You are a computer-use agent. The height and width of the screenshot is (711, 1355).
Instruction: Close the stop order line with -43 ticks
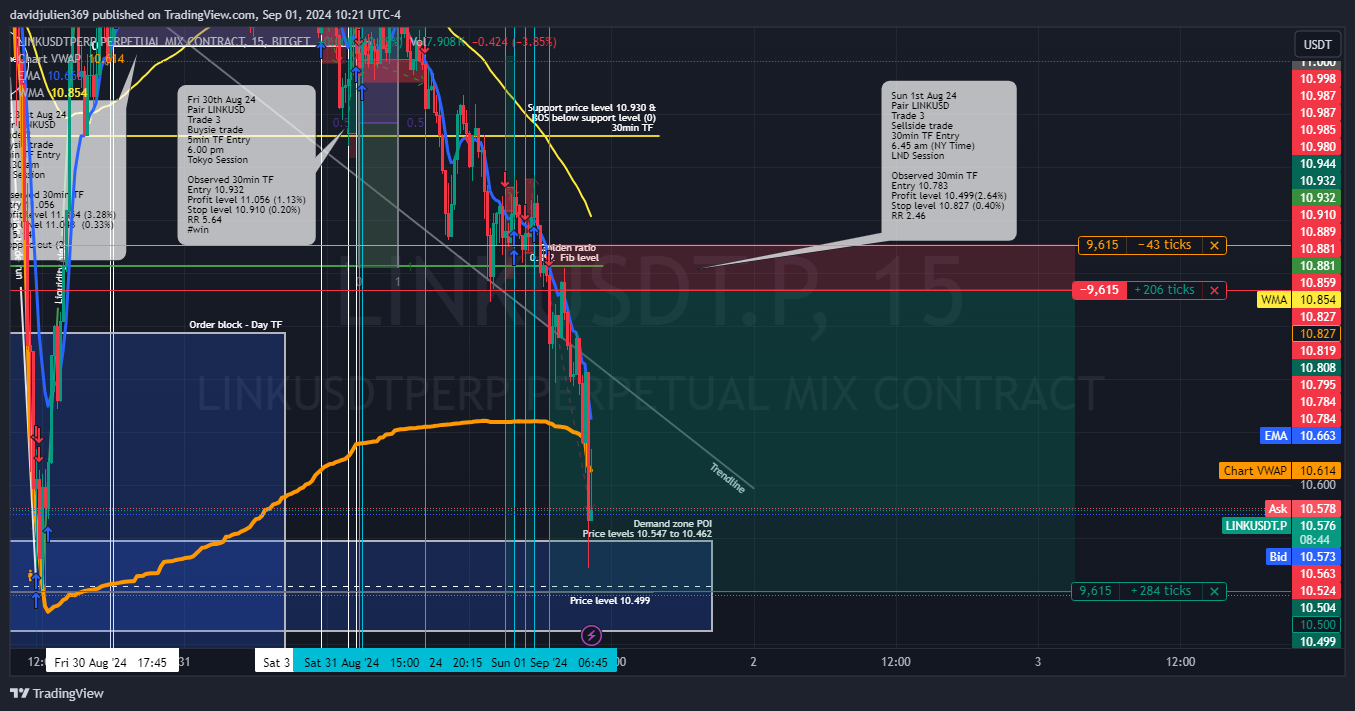(1214, 245)
